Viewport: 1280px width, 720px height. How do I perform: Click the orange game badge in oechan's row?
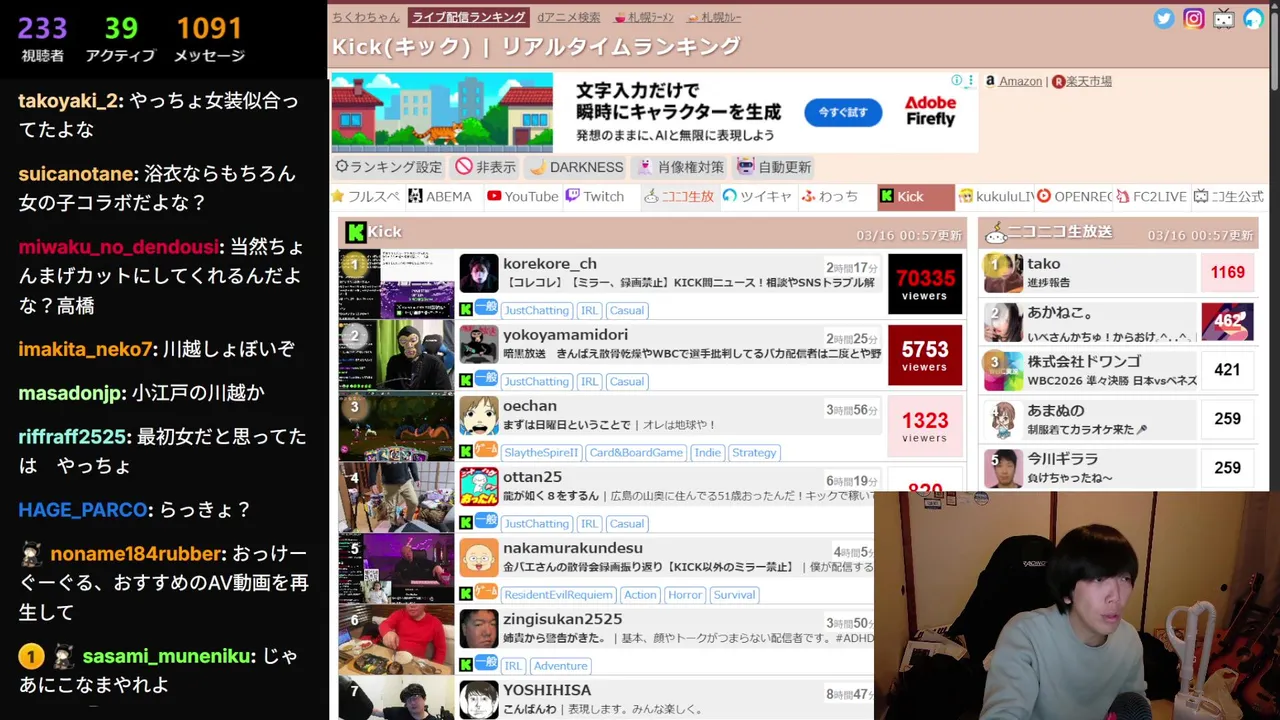point(486,449)
